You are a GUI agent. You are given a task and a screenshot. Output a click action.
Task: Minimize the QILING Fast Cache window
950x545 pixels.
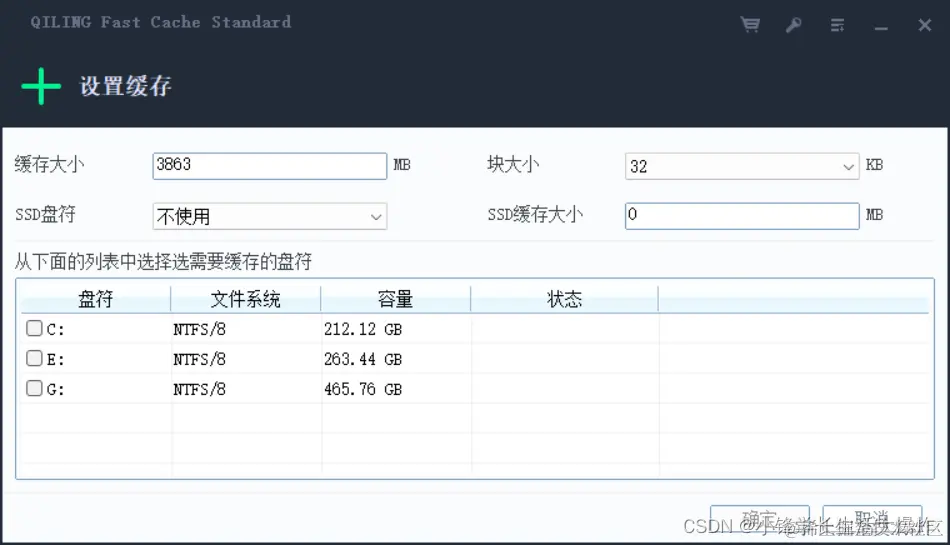pos(881,28)
